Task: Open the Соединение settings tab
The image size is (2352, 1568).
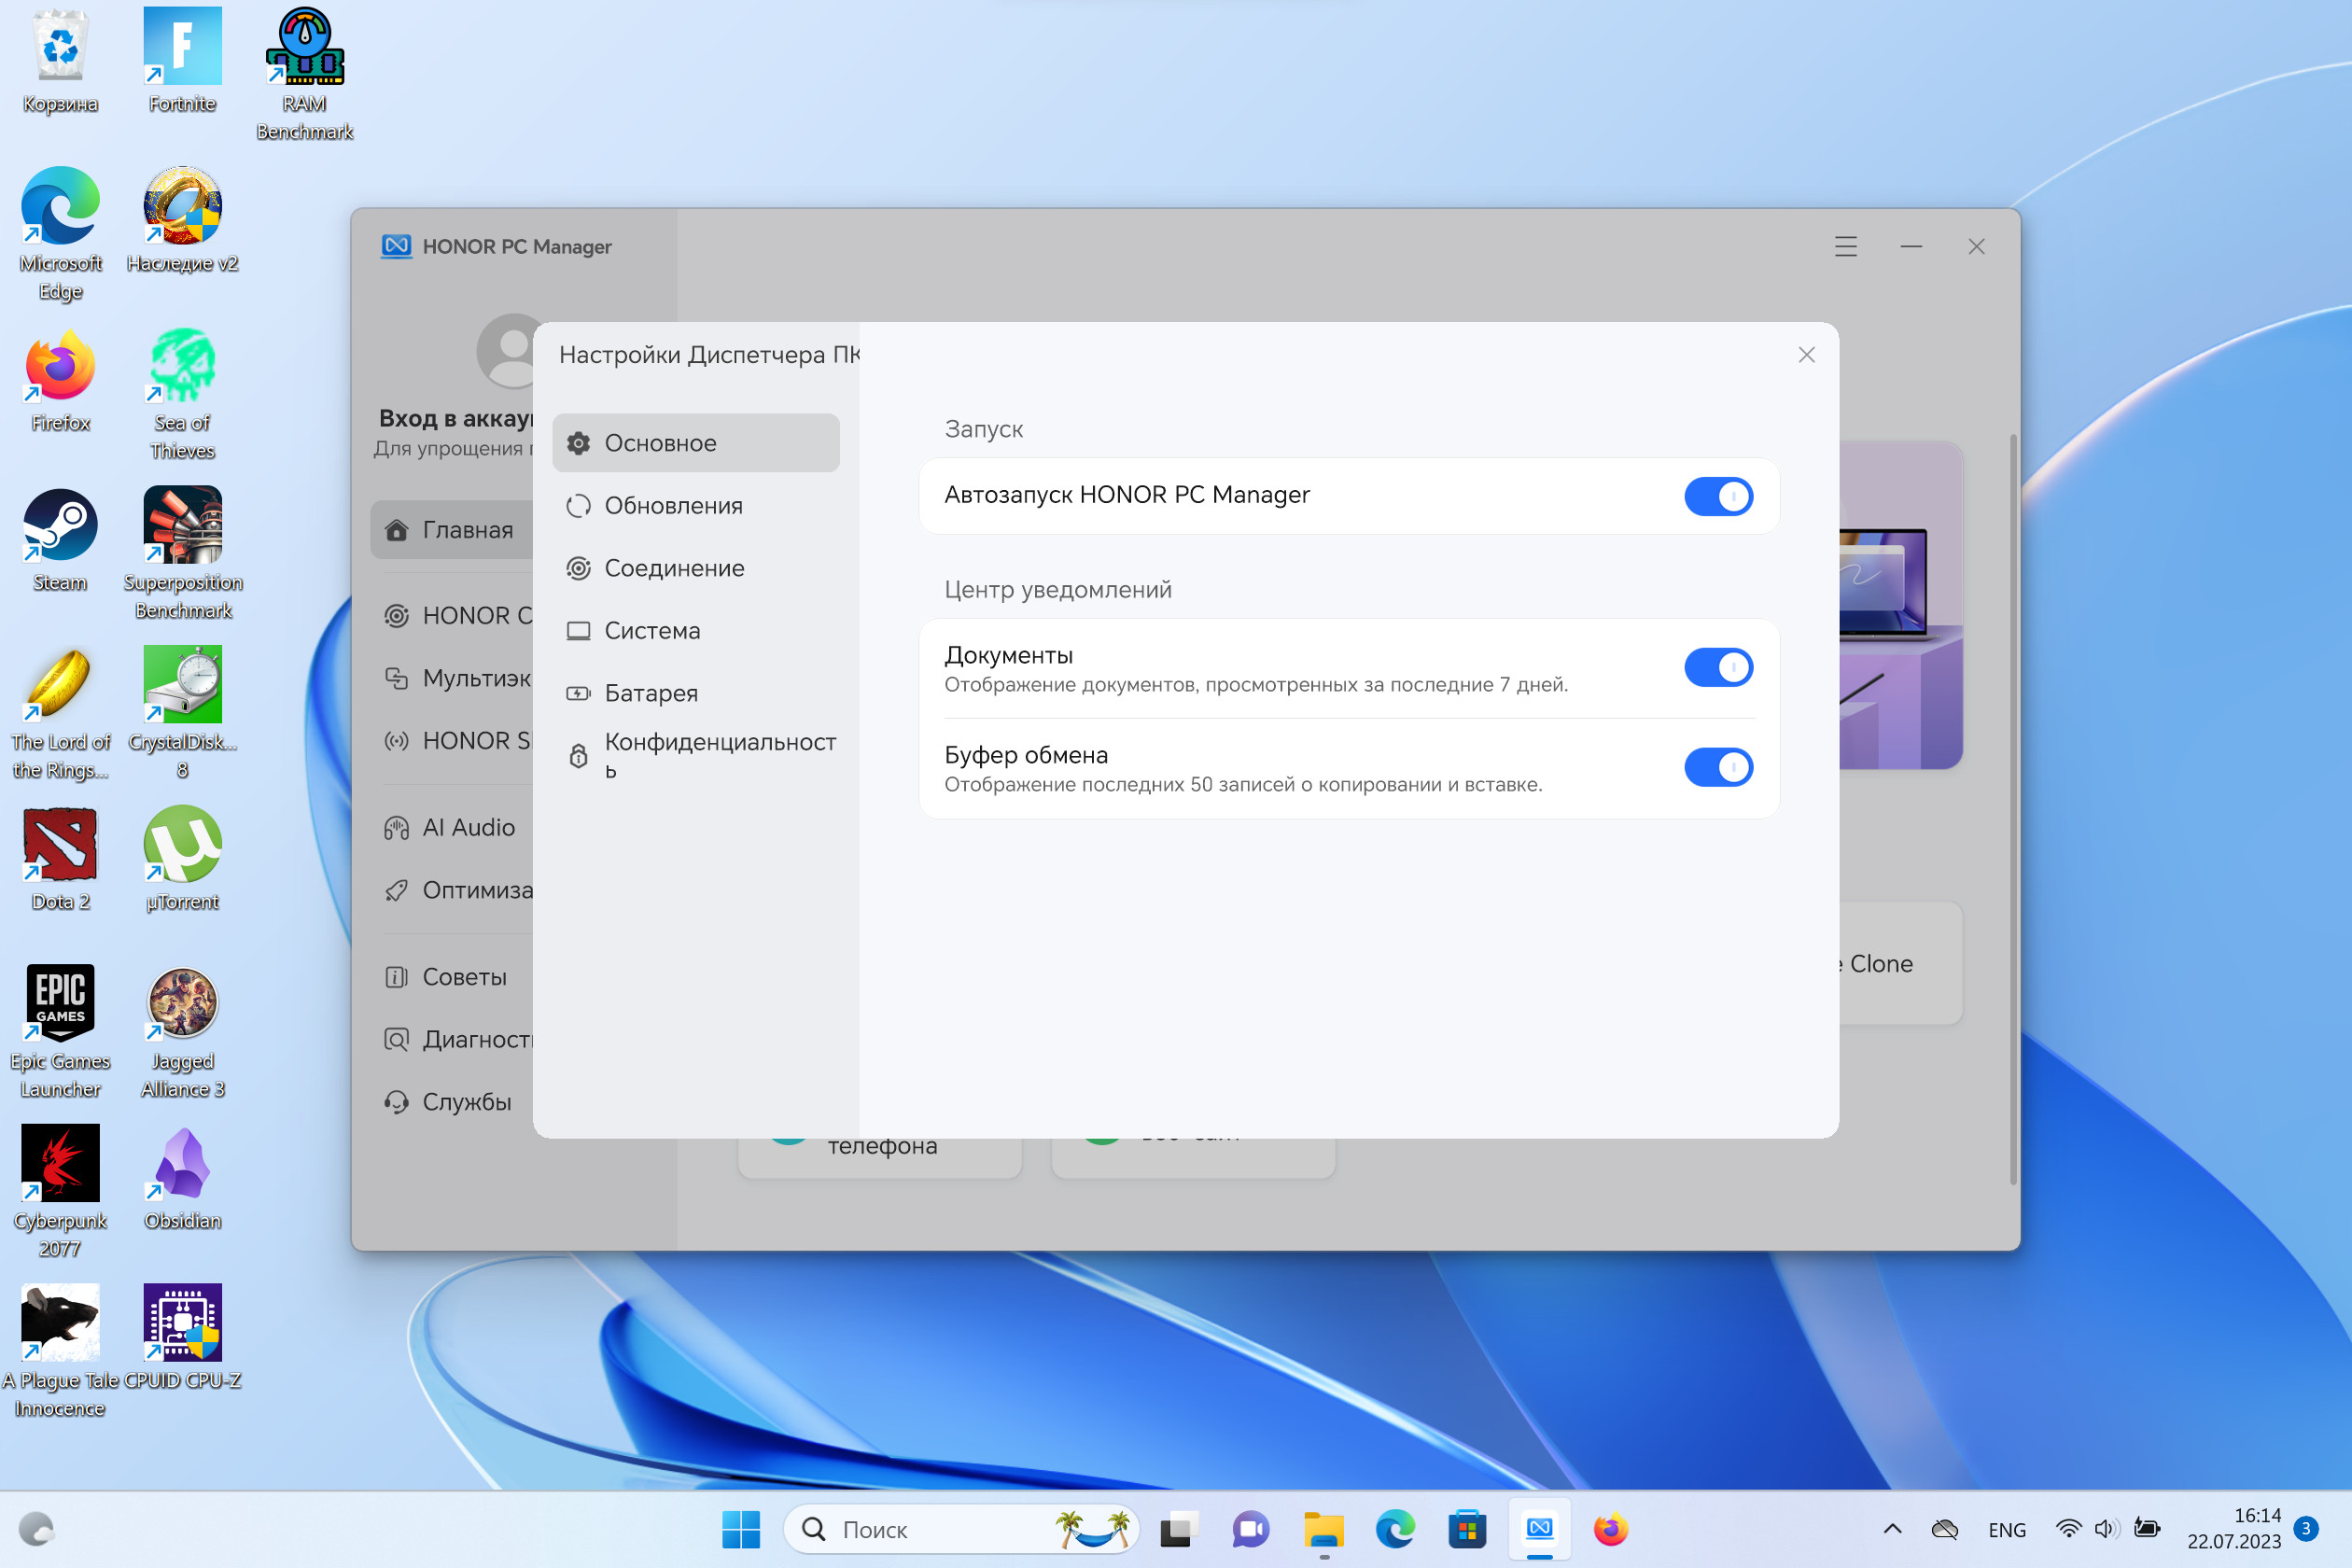Action: [x=696, y=568]
